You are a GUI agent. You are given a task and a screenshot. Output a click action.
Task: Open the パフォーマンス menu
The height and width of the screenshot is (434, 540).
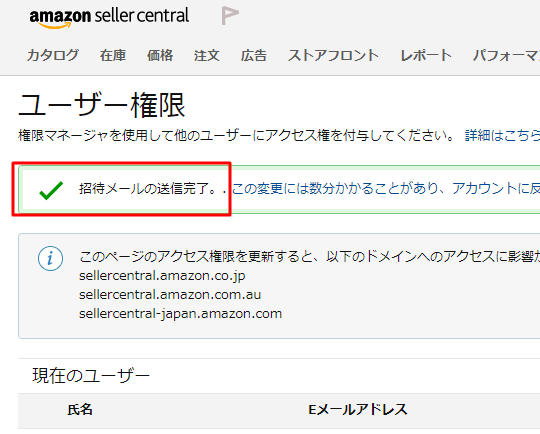(x=506, y=55)
